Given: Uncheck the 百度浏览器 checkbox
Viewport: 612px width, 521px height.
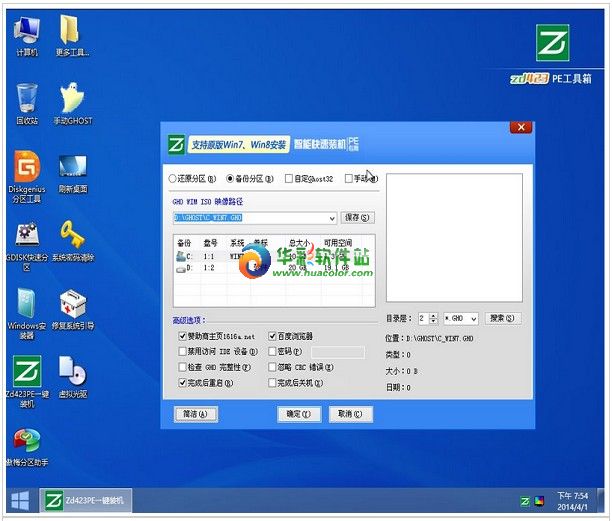Looking at the screenshot, I should coord(272,336).
